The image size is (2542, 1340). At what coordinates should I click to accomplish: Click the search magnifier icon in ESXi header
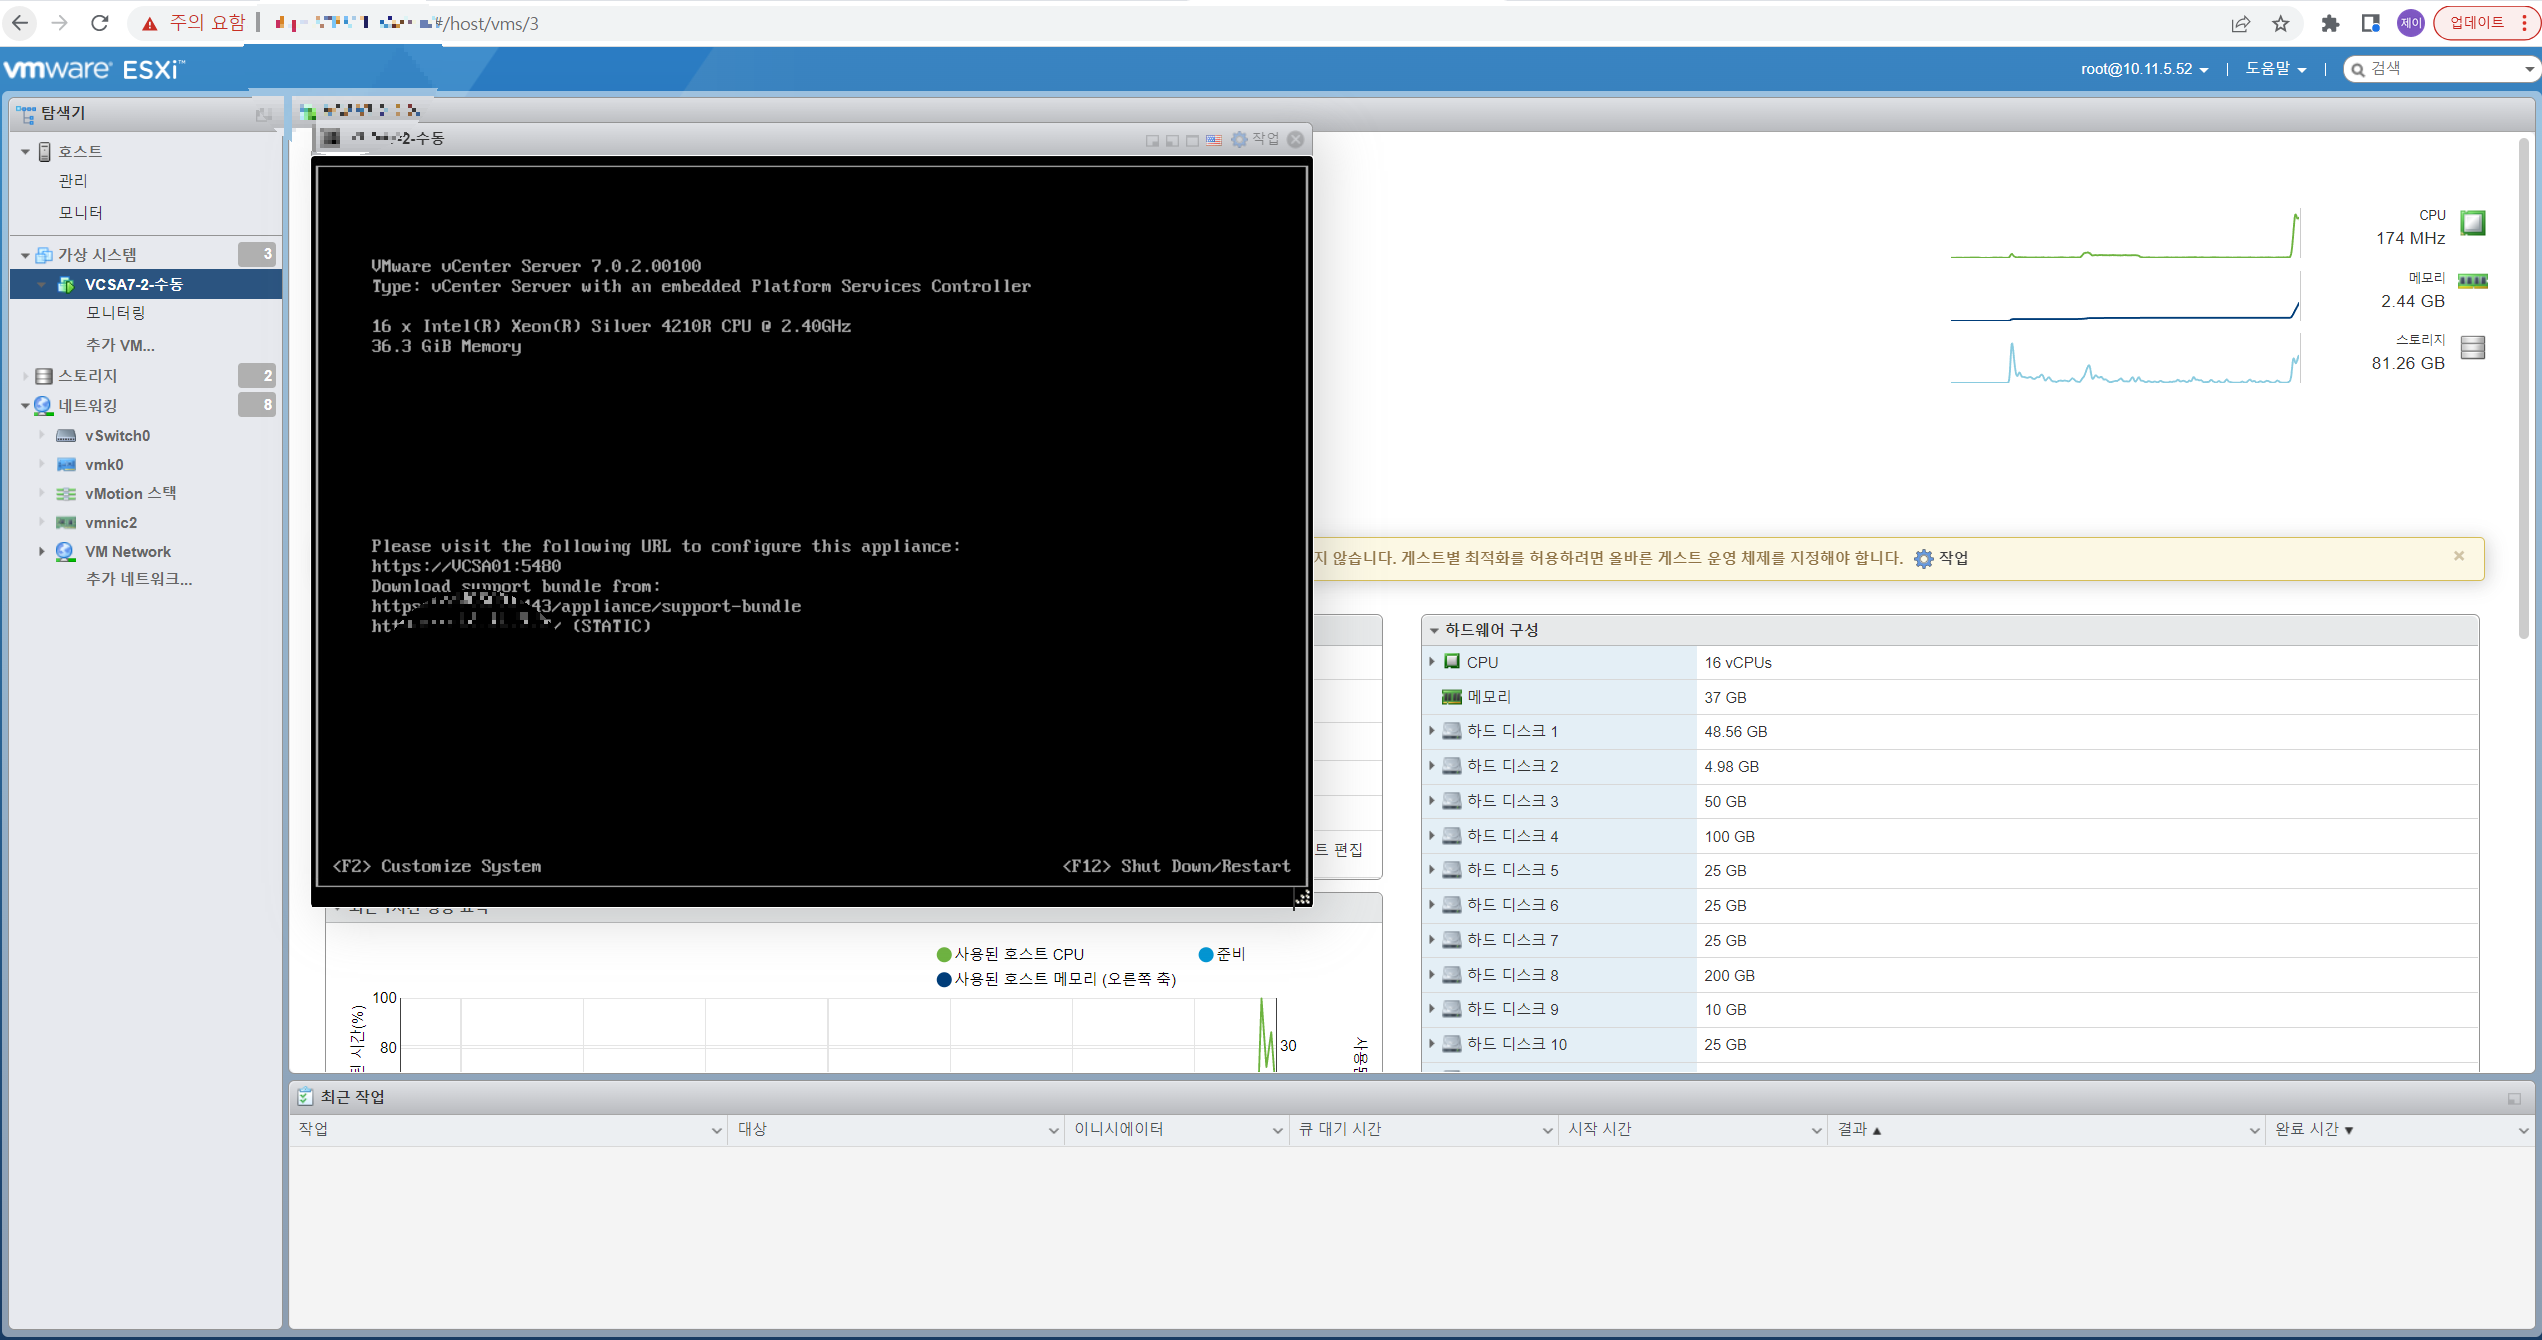(2359, 69)
